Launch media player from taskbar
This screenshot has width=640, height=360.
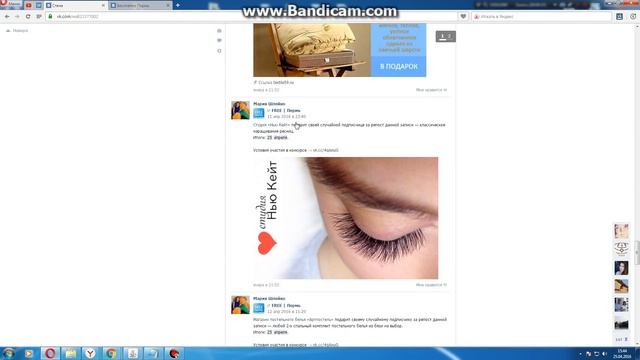[x=29, y=353]
